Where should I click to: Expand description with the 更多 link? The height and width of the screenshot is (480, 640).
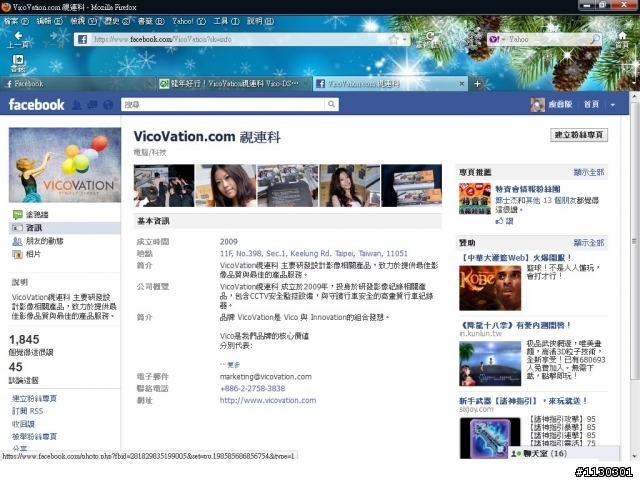click(x=233, y=365)
